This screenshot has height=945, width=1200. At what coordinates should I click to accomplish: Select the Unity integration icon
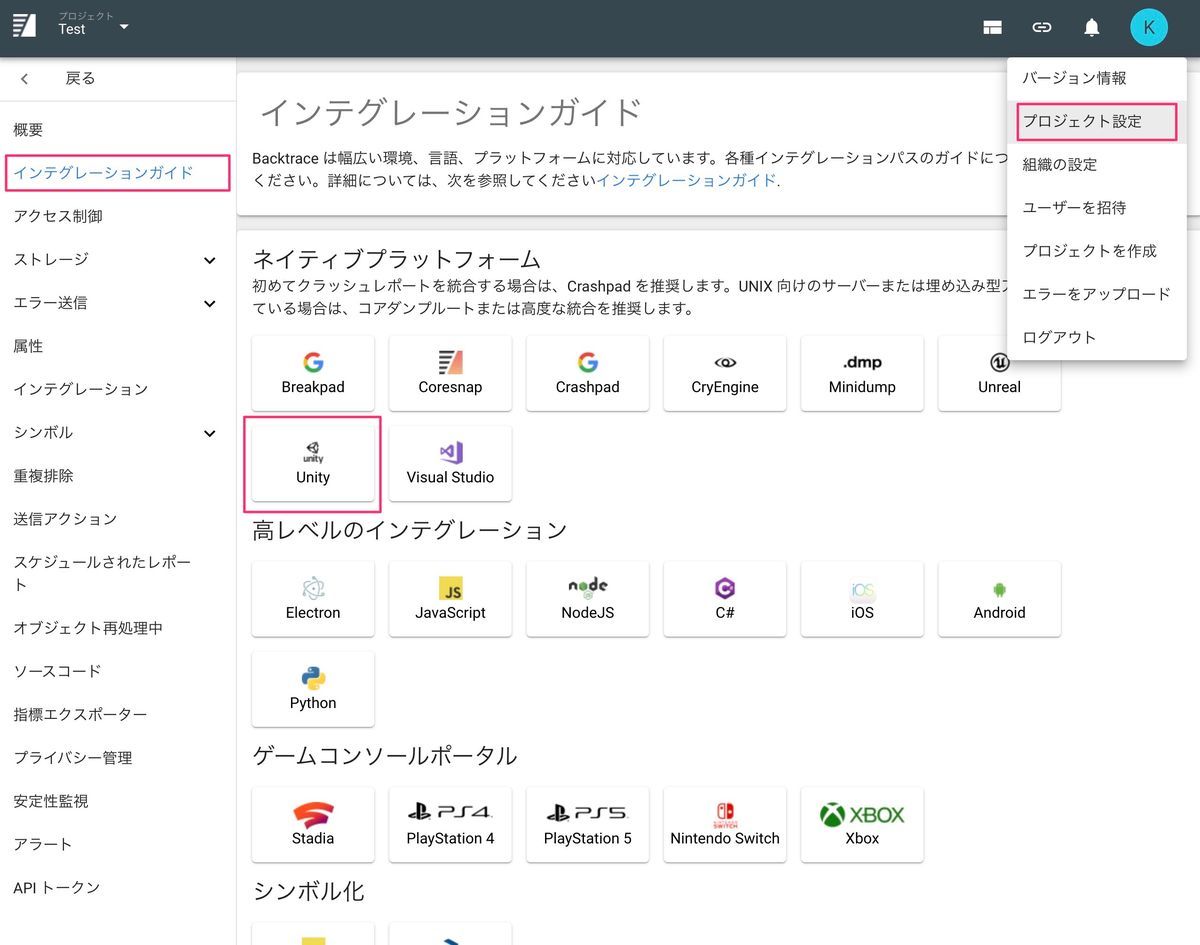tap(312, 463)
